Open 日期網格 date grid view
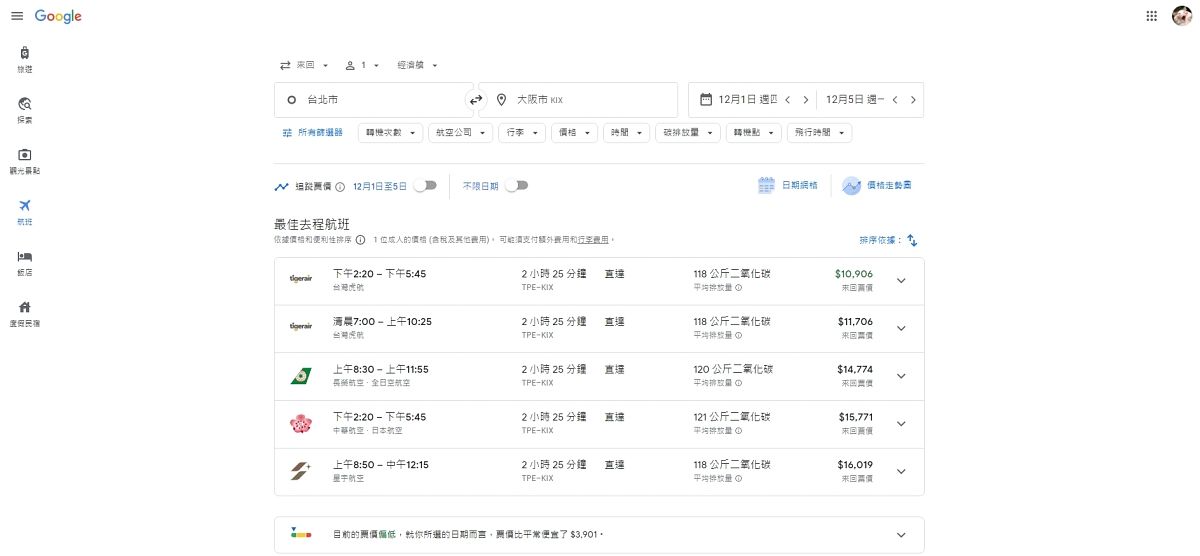Viewport: 1200px width, 556px height. tap(788, 185)
